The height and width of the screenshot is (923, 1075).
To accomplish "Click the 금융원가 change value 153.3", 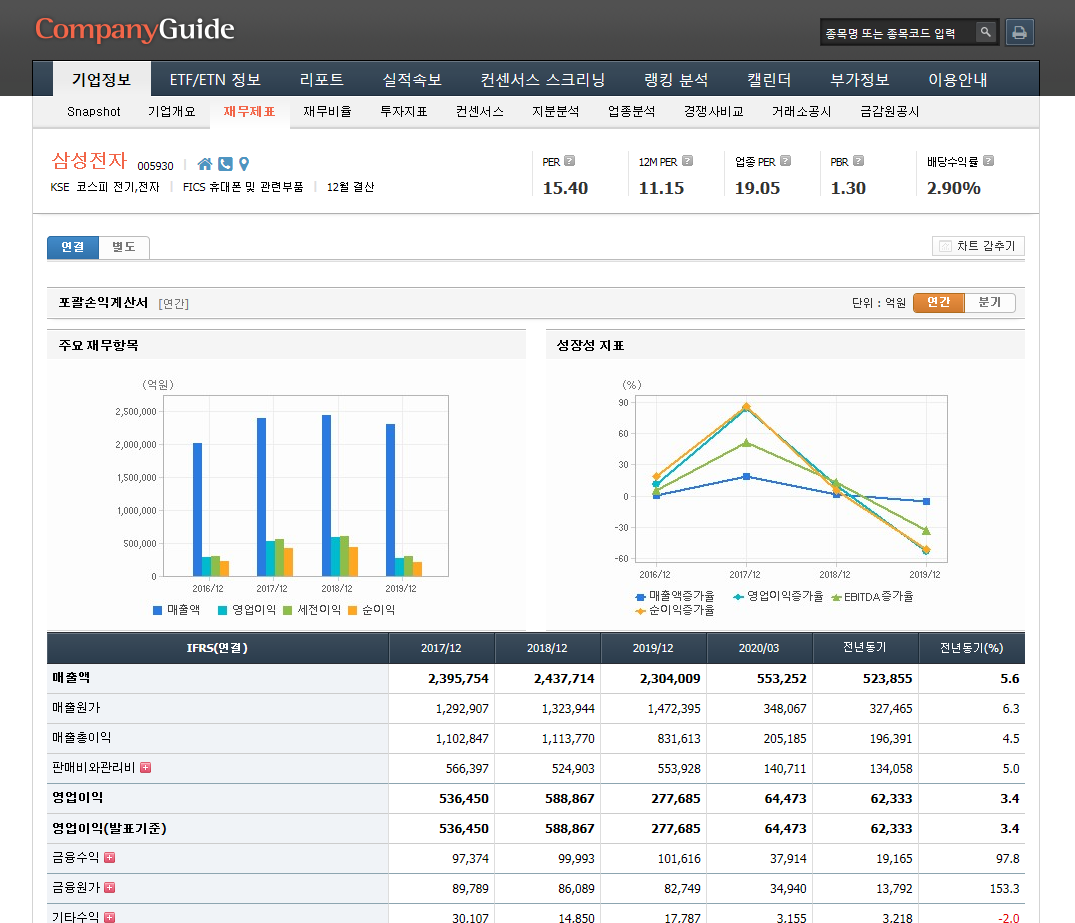I will [x=1004, y=888].
